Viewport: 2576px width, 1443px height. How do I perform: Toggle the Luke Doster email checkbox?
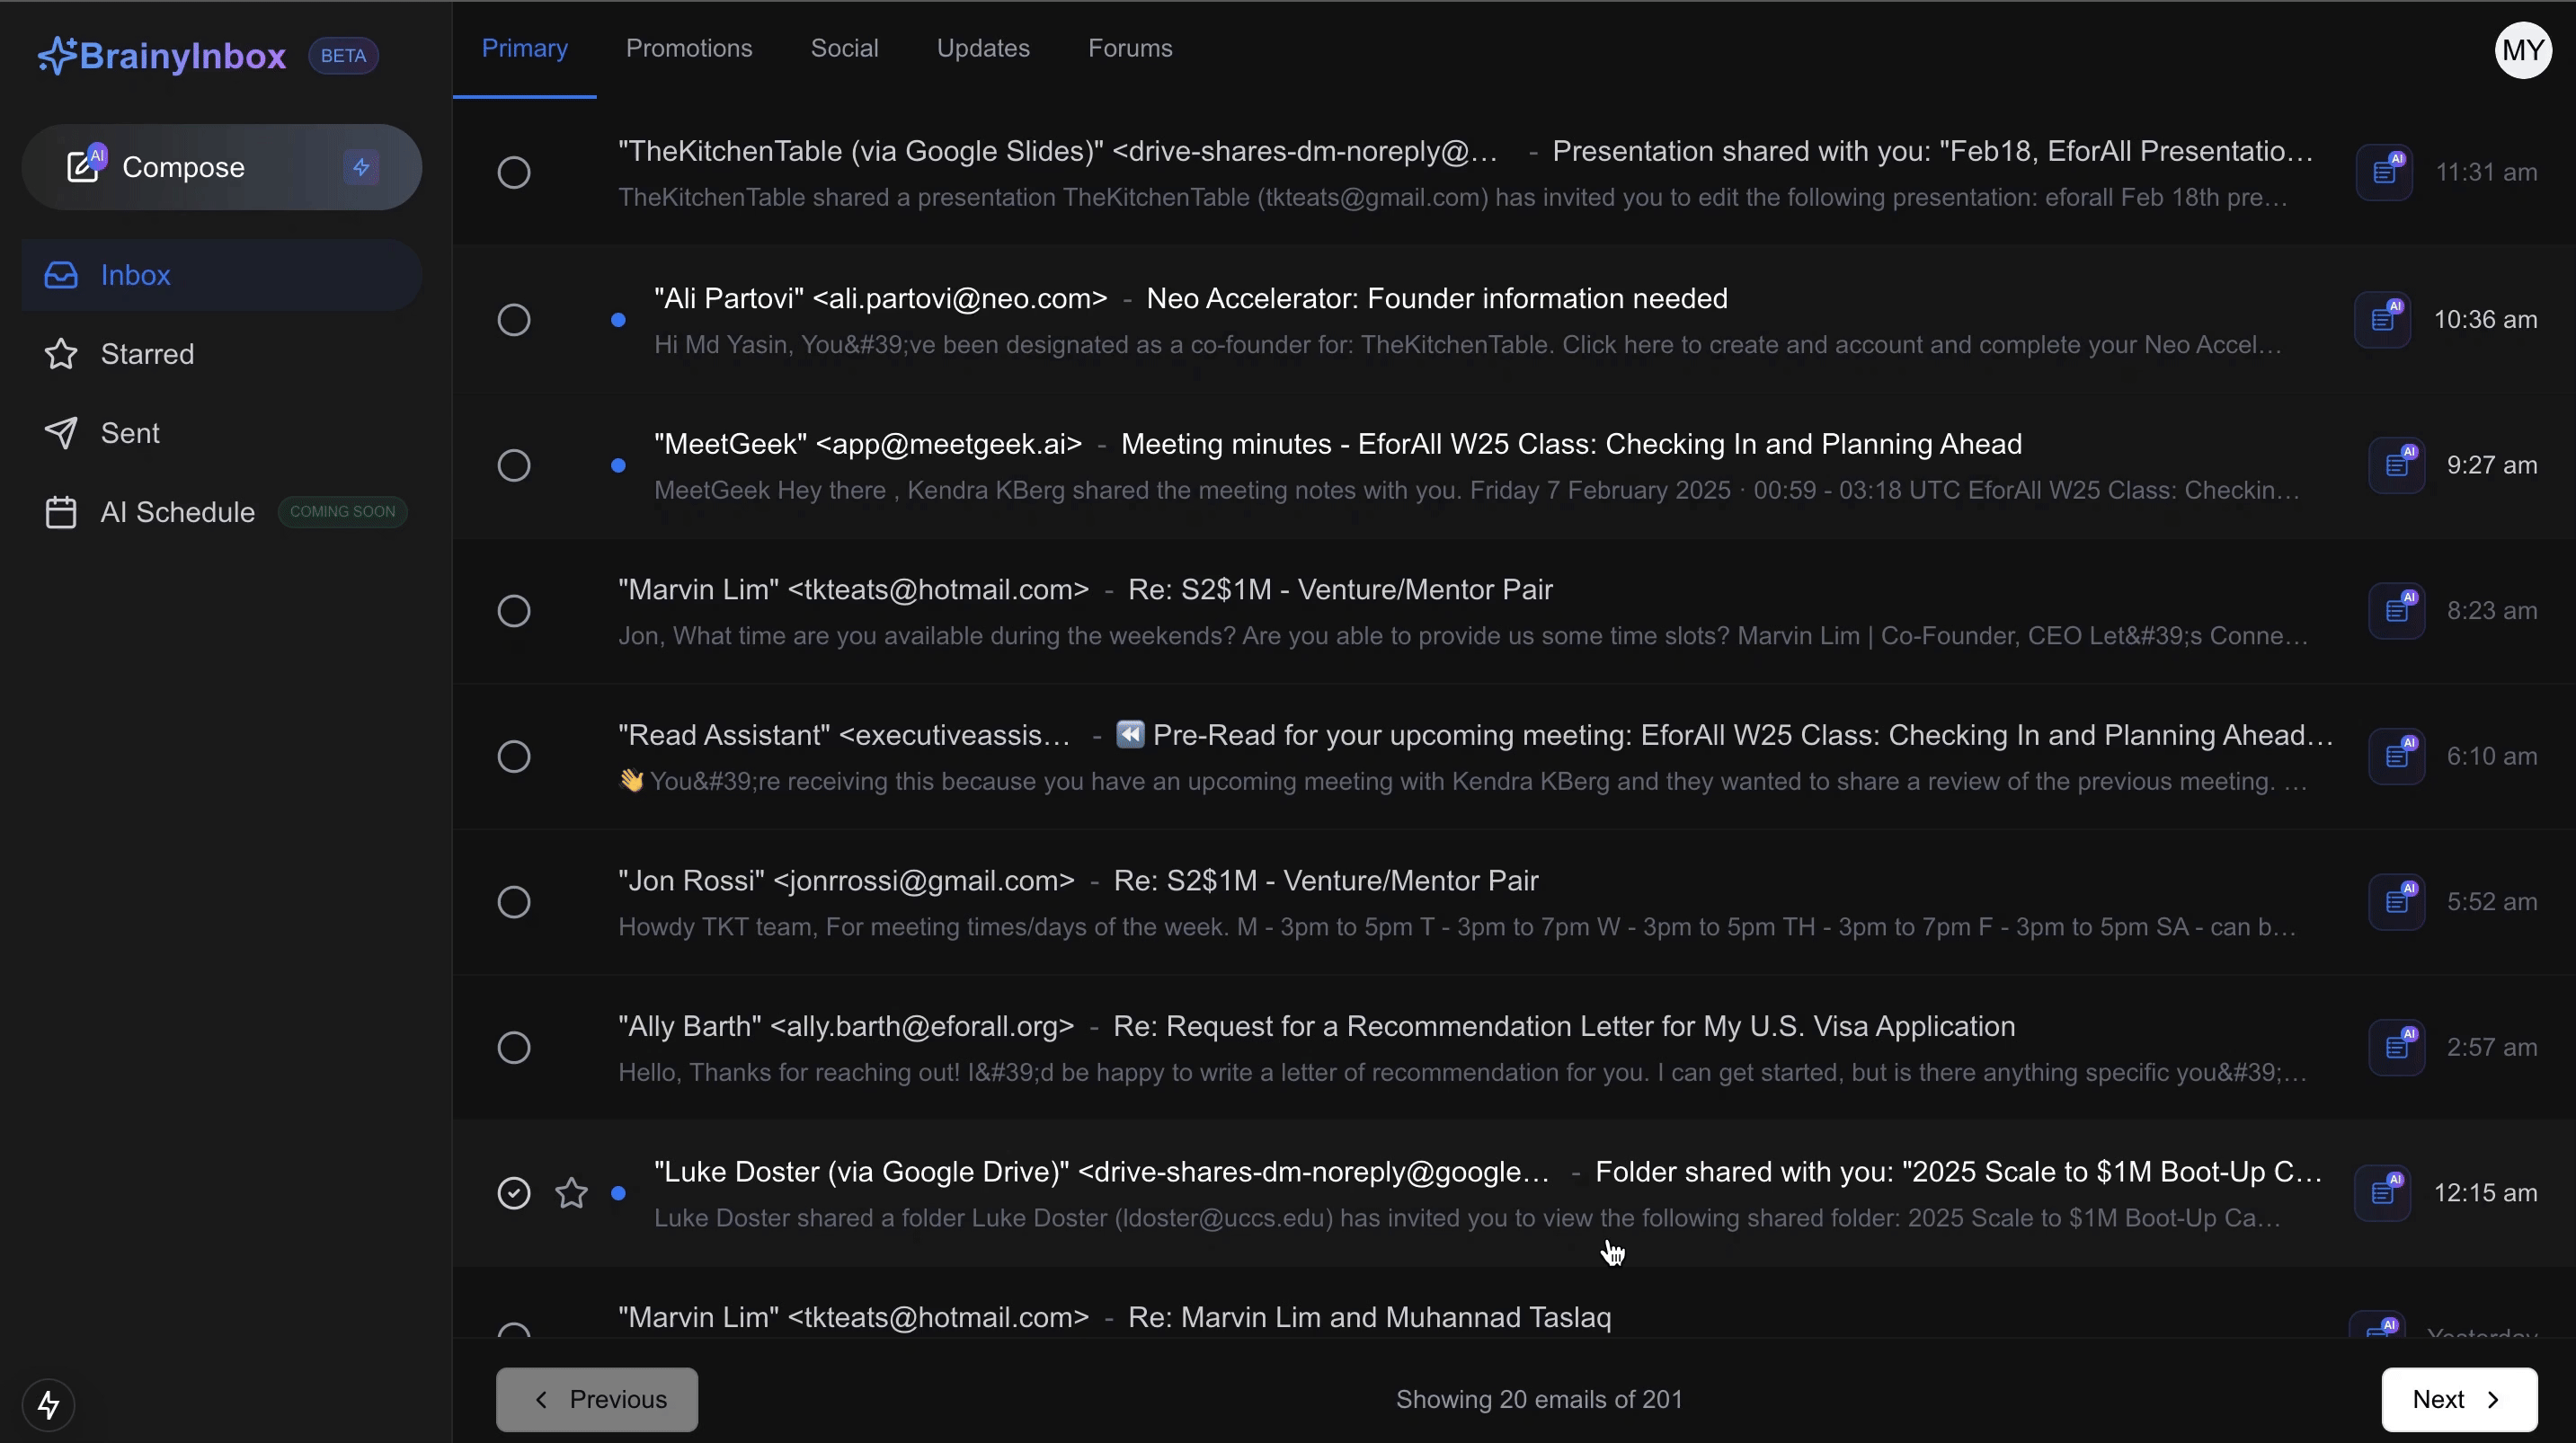(514, 1193)
